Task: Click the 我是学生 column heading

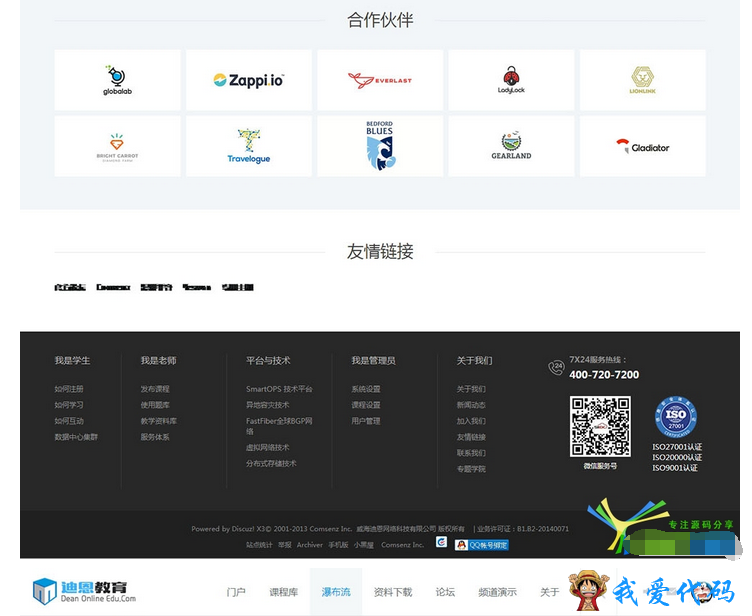Action: coord(72,361)
